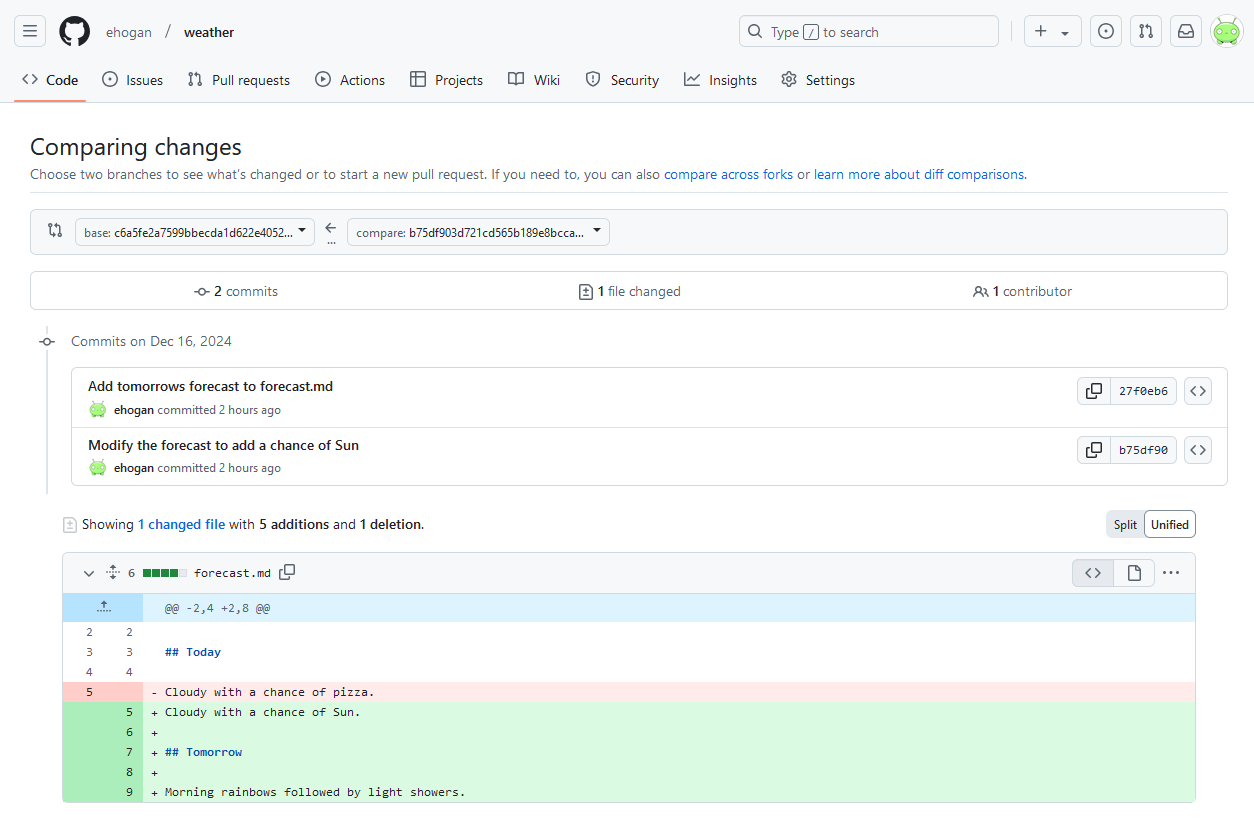Switch to the Insights tab

[720, 80]
